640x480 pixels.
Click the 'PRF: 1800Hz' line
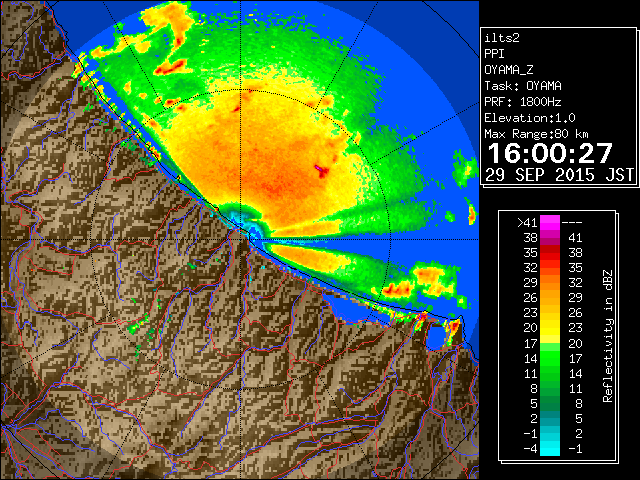tap(523, 102)
